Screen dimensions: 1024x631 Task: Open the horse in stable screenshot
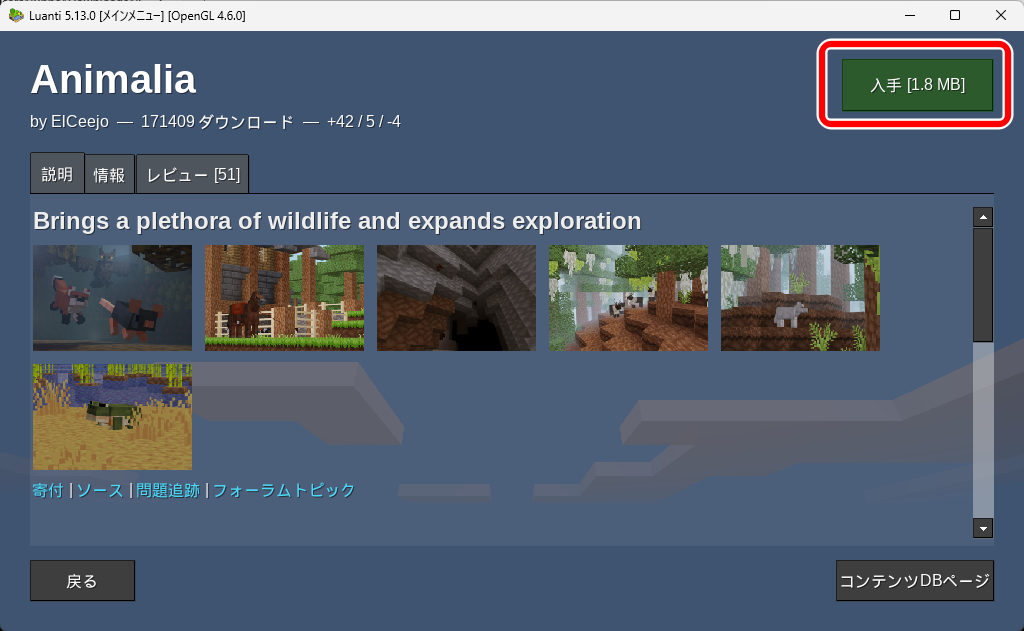pyautogui.click(x=284, y=298)
